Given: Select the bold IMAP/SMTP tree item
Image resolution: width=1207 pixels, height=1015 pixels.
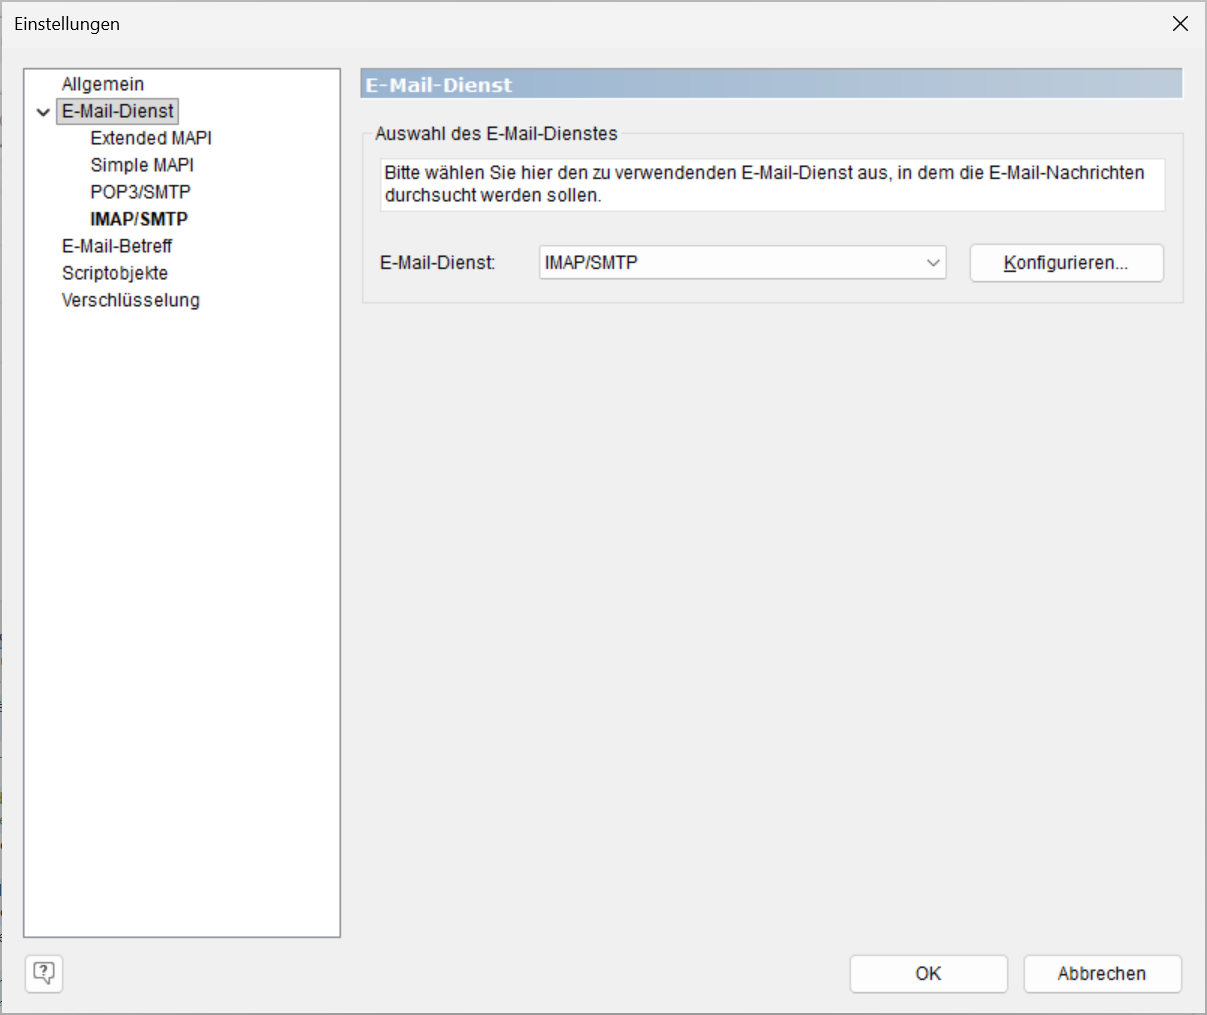Looking at the screenshot, I should coord(139,219).
